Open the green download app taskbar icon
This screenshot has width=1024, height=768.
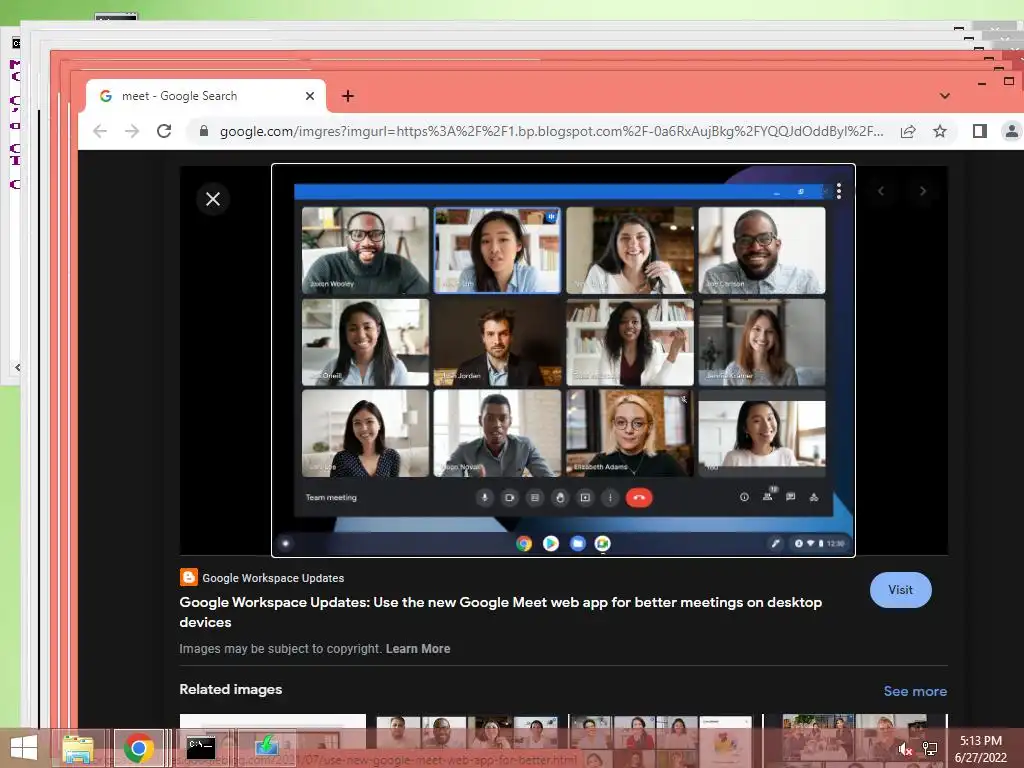266,748
